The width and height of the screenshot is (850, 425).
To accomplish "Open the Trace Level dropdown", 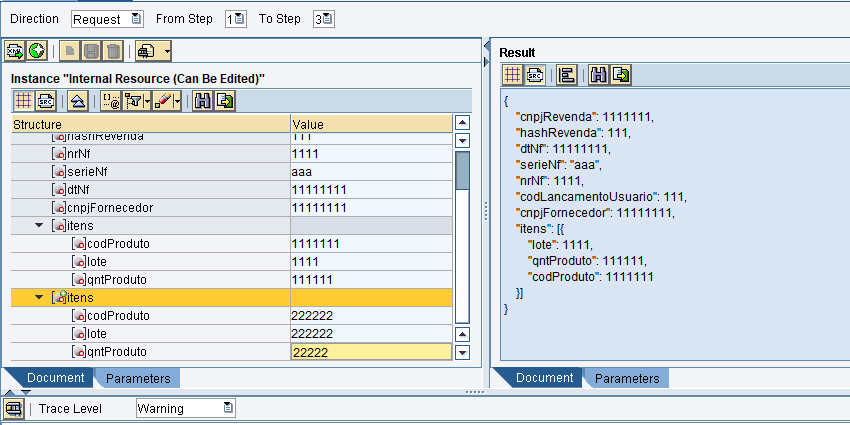I will point(229,408).
